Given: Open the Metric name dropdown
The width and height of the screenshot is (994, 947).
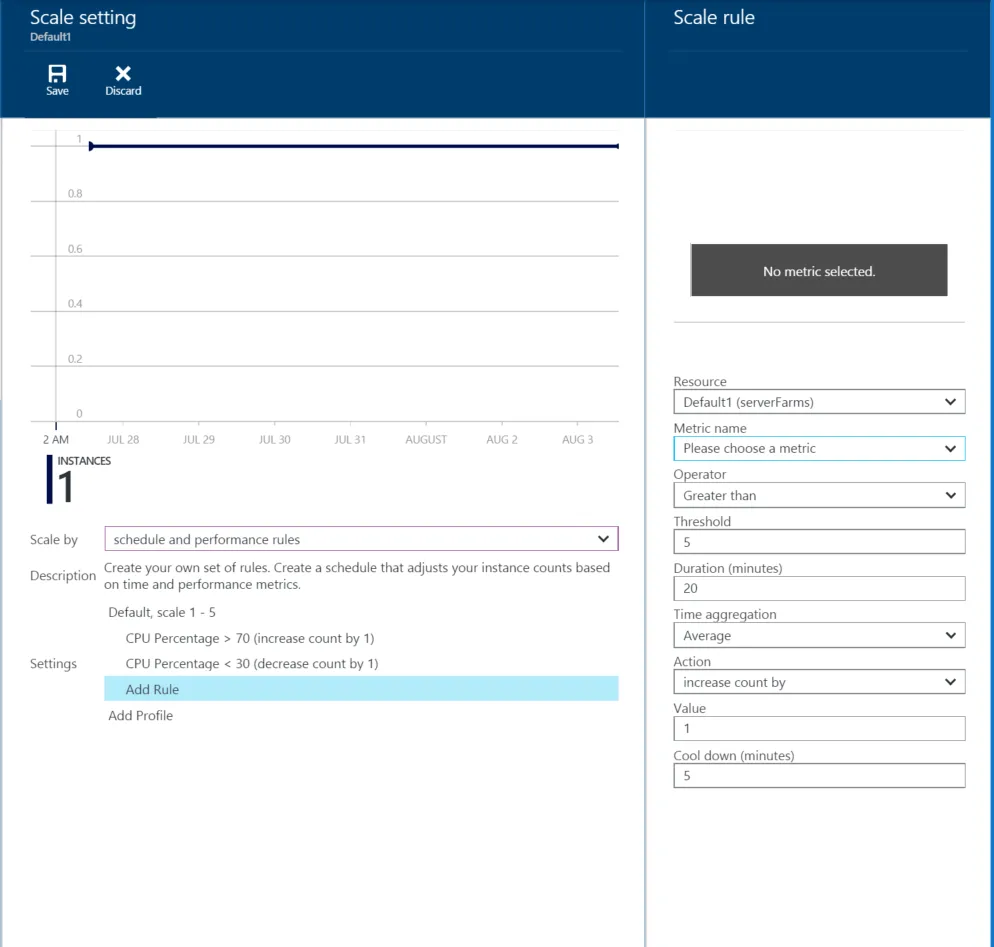Looking at the screenshot, I should pyautogui.click(x=819, y=448).
